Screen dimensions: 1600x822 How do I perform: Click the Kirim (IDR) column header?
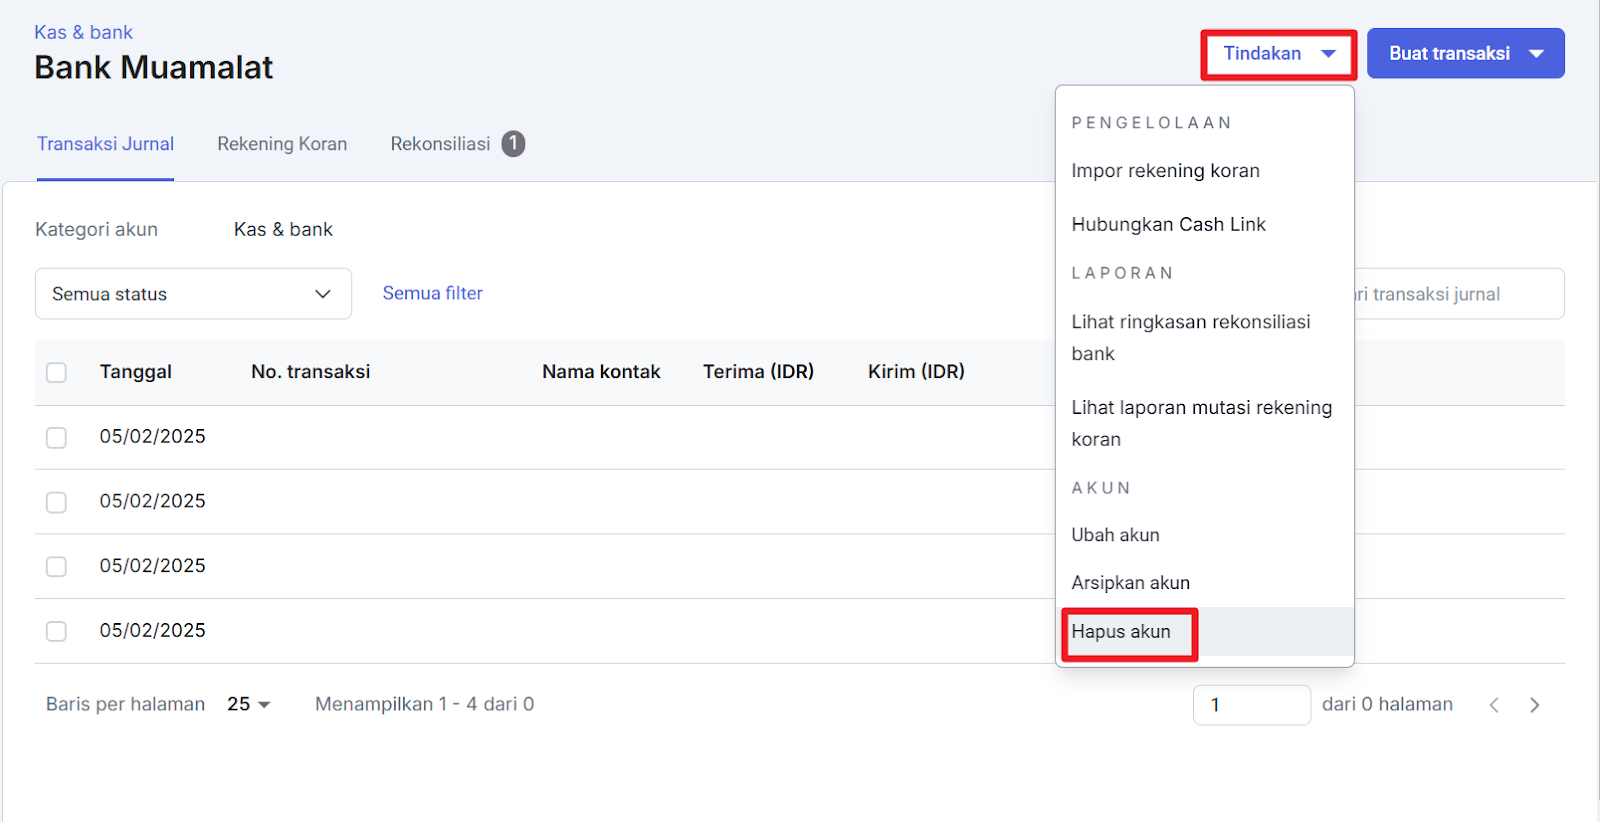click(916, 372)
